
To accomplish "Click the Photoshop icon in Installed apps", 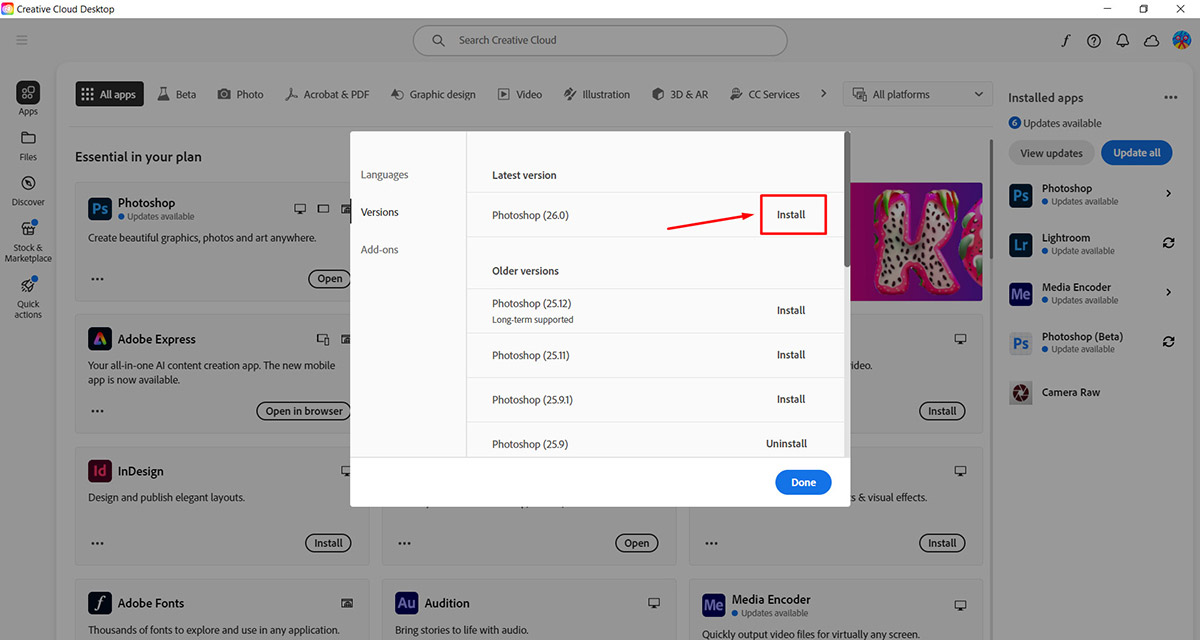I will tap(1021, 195).
